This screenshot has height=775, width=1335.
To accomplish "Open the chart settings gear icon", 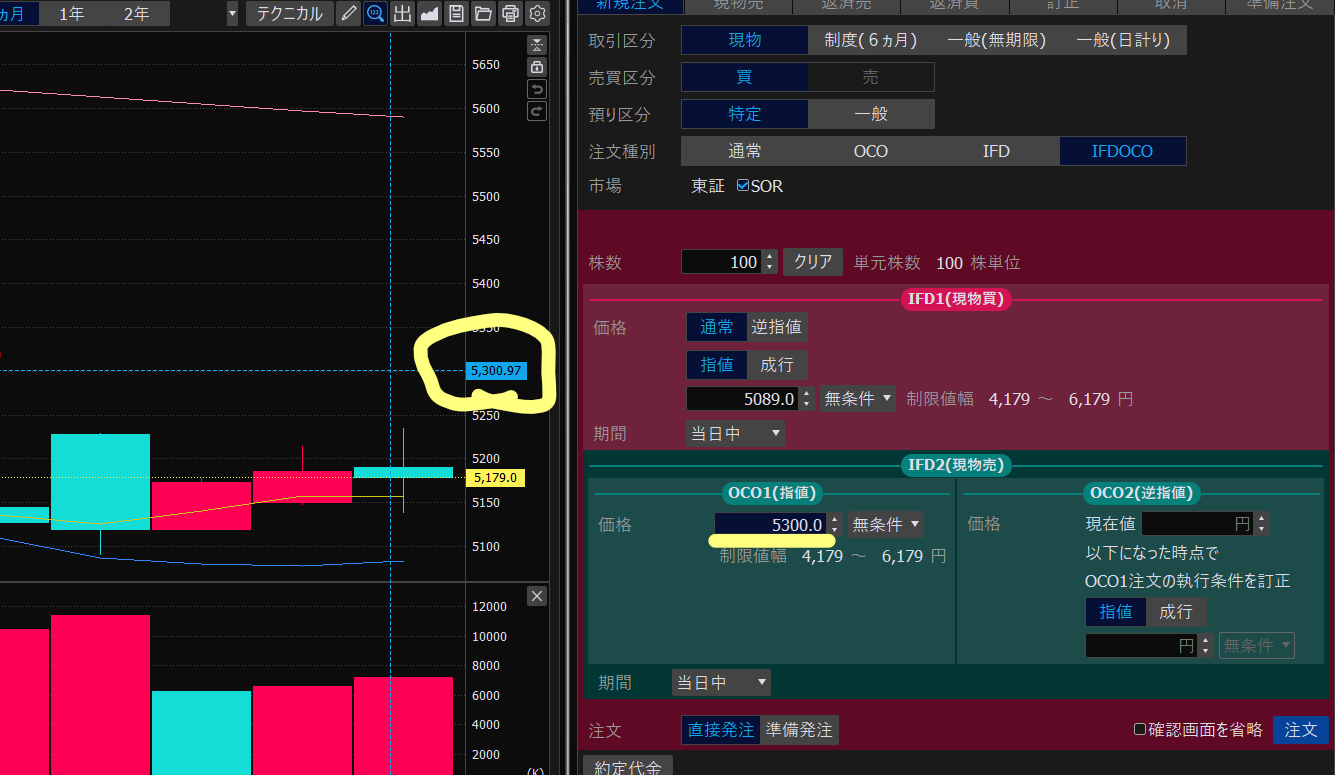I will click(x=537, y=13).
